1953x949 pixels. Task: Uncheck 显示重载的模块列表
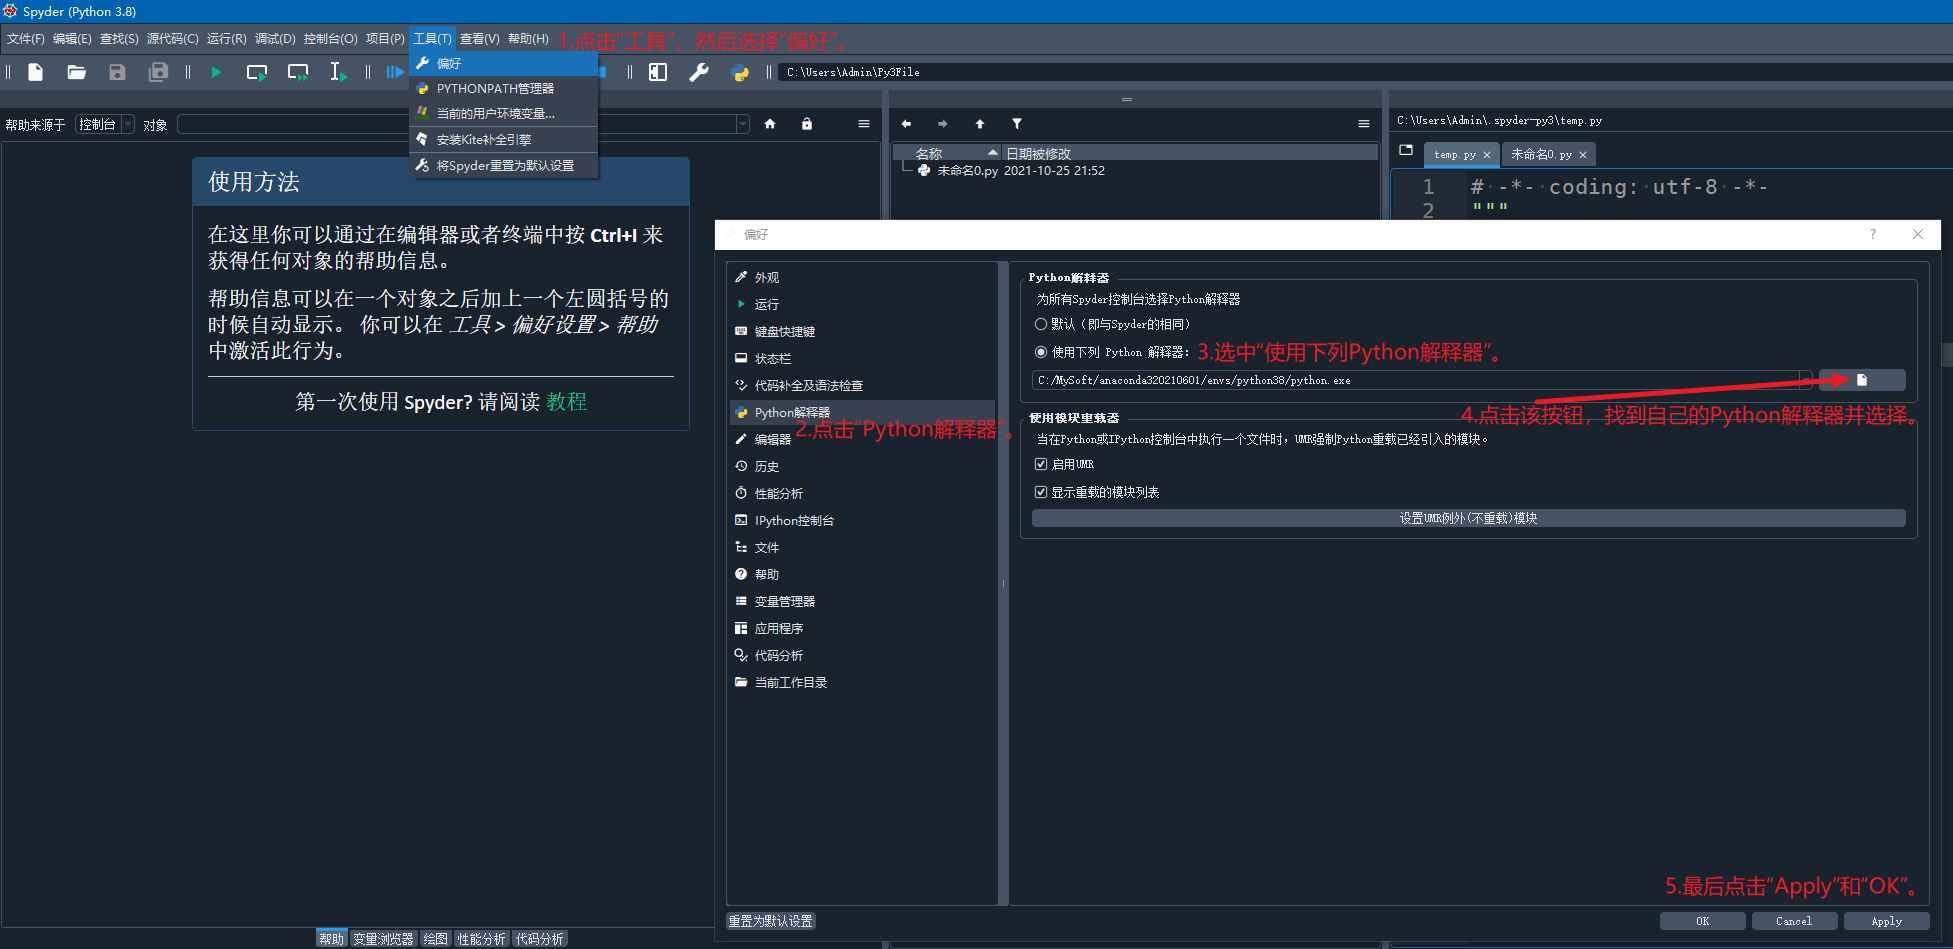(x=1041, y=491)
